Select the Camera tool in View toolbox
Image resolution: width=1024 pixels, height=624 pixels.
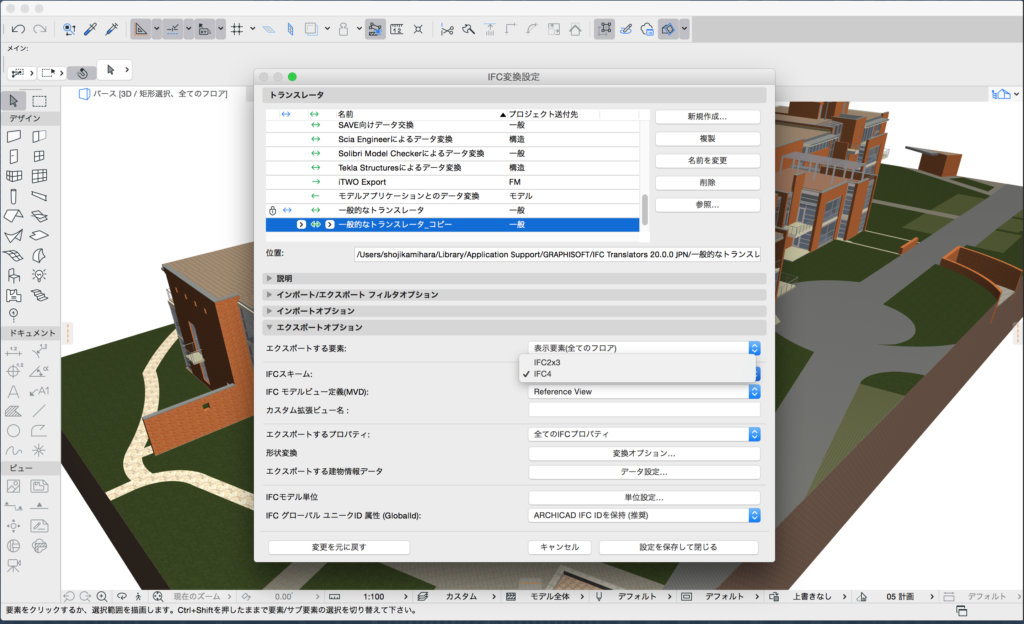pyautogui.click(x=14, y=566)
